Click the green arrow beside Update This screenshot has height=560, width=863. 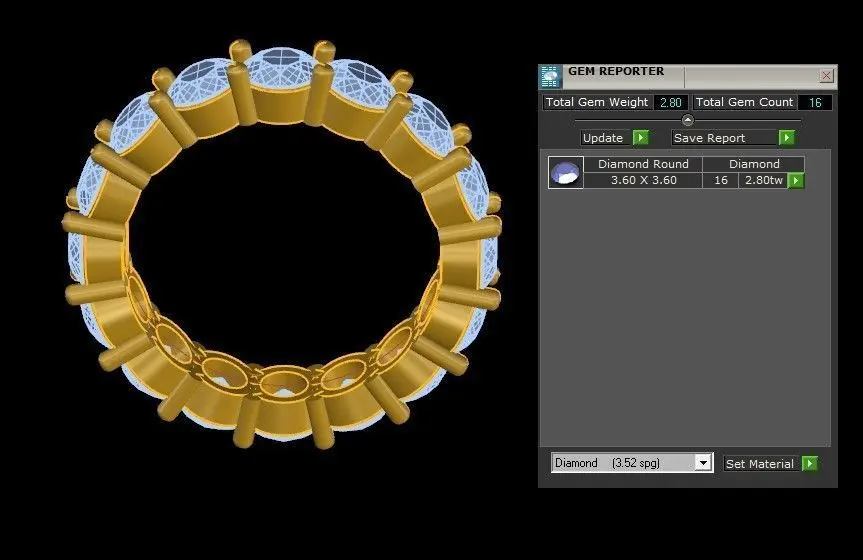641,138
